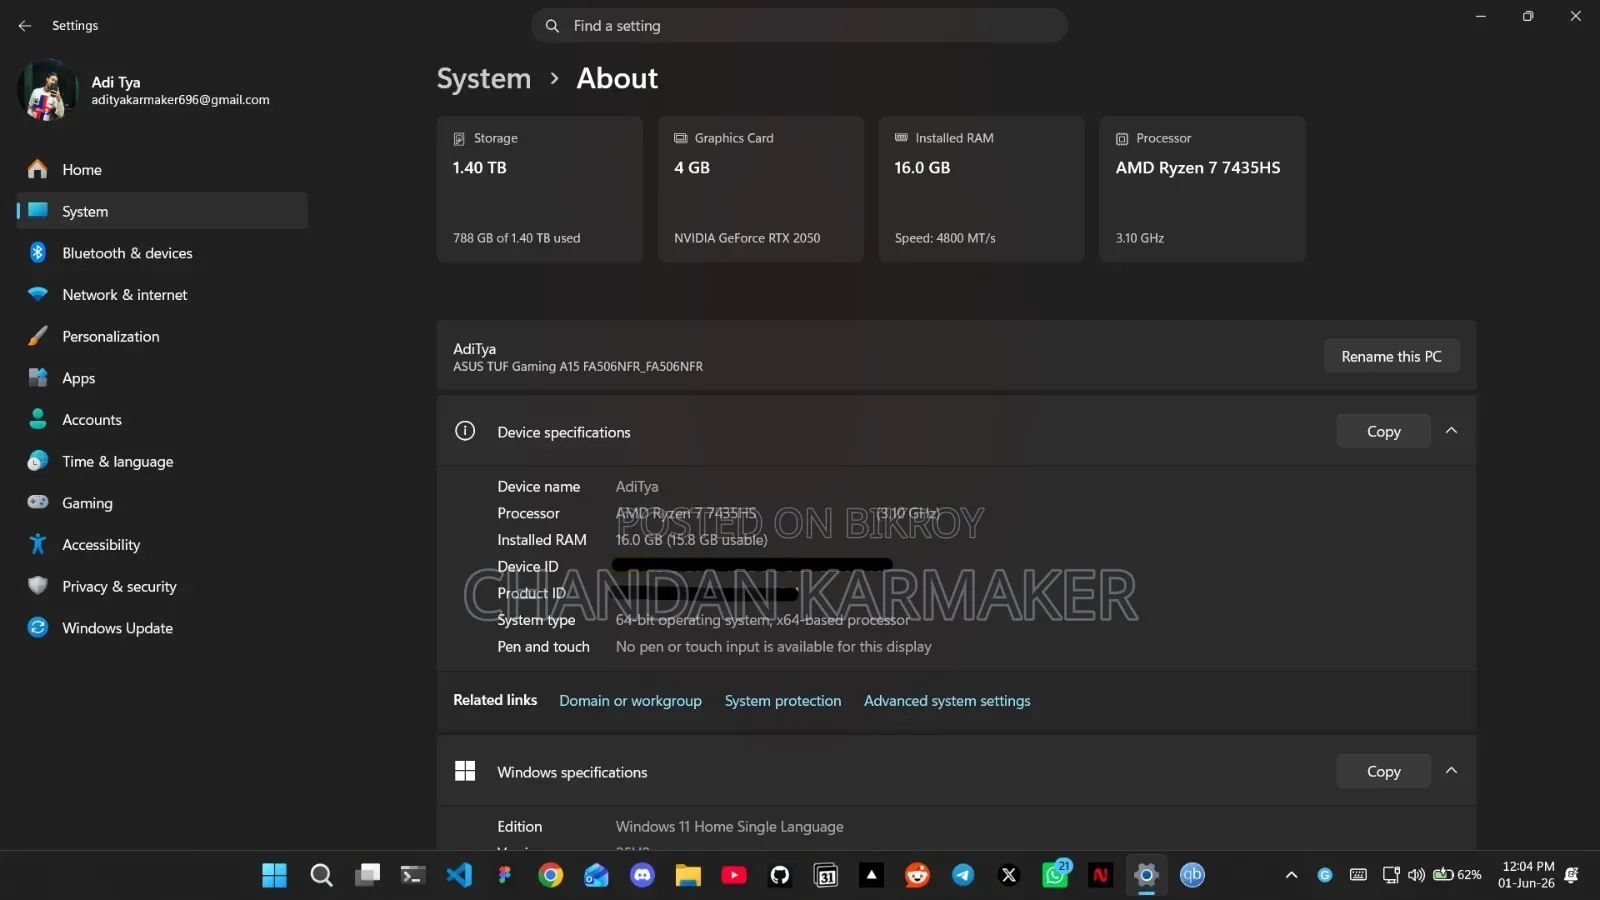Open Windows Update settings
The height and width of the screenshot is (900, 1600).
162,628
